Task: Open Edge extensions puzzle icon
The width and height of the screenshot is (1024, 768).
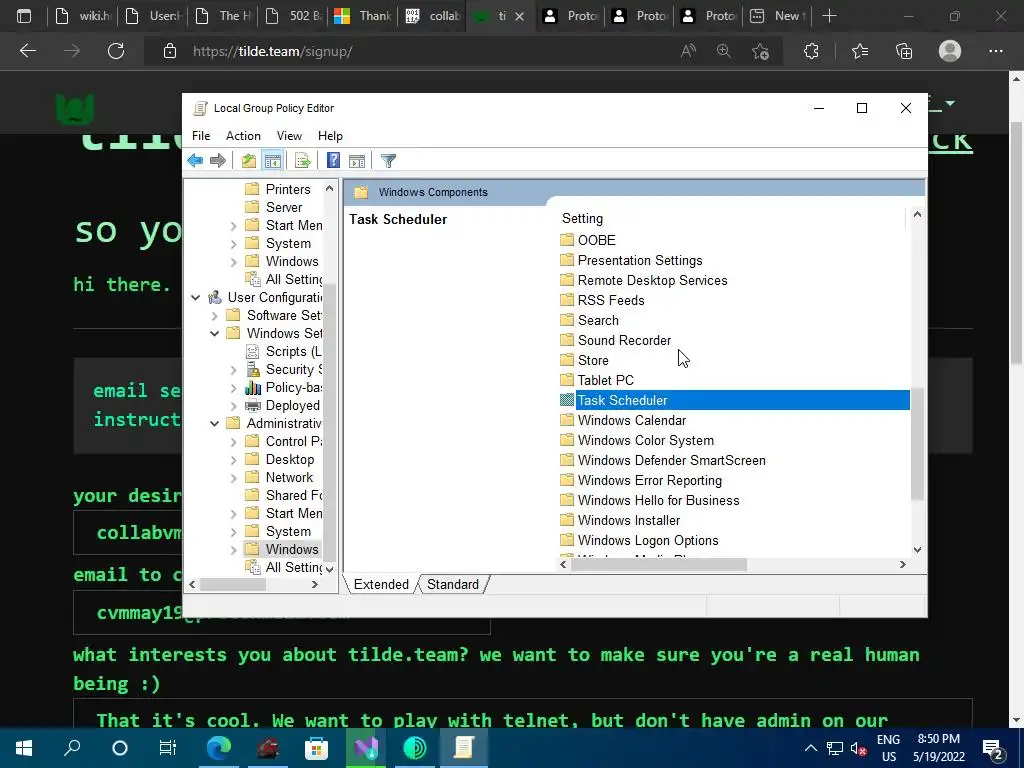Action: 811,51
